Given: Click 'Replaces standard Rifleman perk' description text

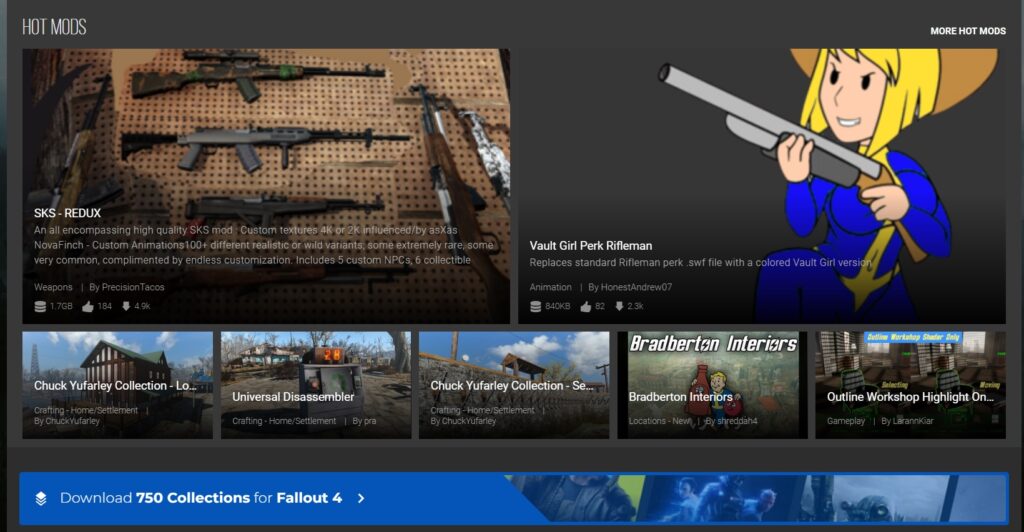Looking at the screenshot, I should tap(700, 262).
